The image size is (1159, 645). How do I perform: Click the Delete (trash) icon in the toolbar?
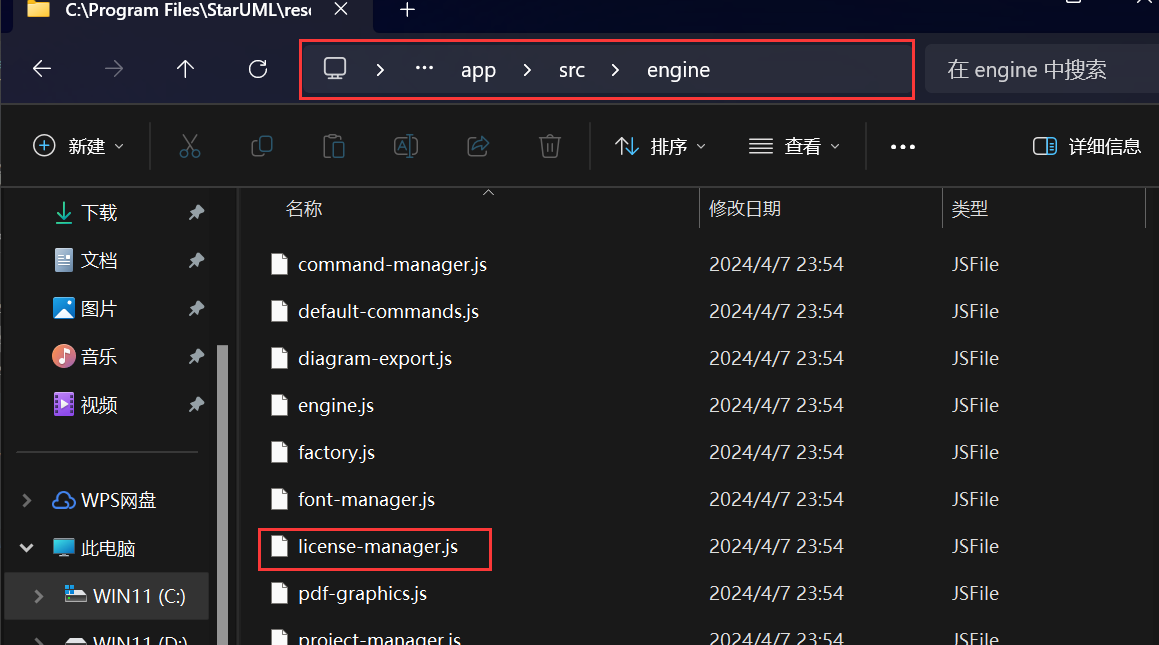point(549,146)
